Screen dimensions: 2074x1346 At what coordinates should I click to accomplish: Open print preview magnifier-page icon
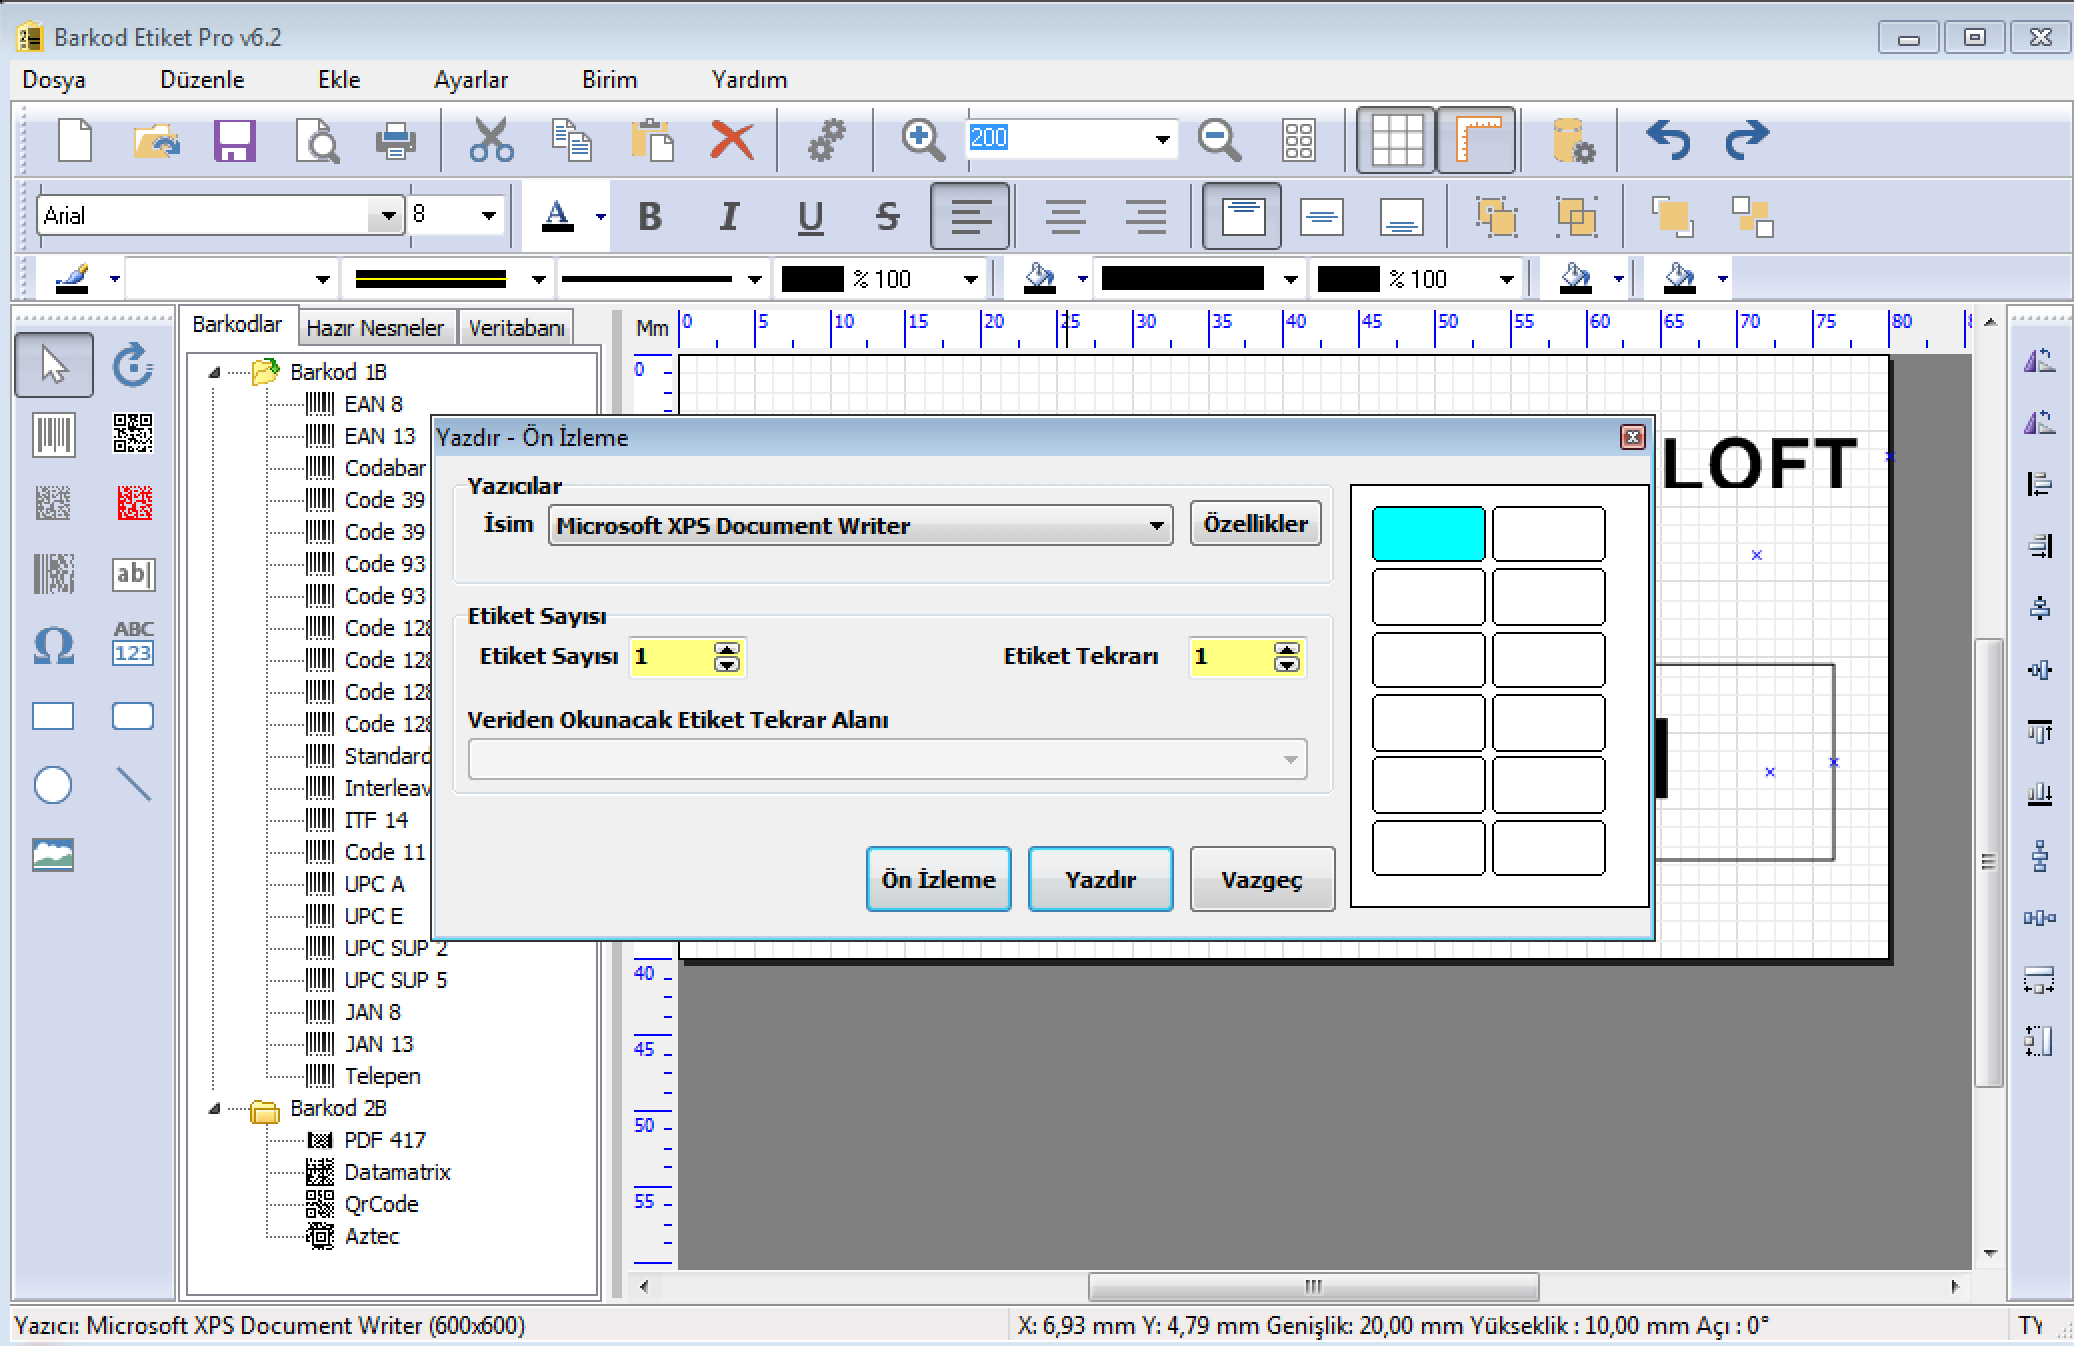(317, 140)
